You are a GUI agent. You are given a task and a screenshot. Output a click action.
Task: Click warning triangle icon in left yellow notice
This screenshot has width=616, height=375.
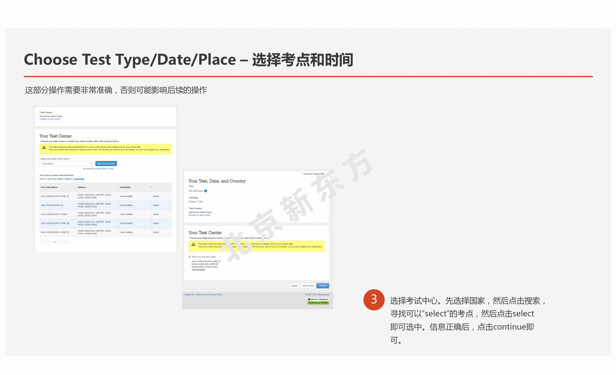44,147
